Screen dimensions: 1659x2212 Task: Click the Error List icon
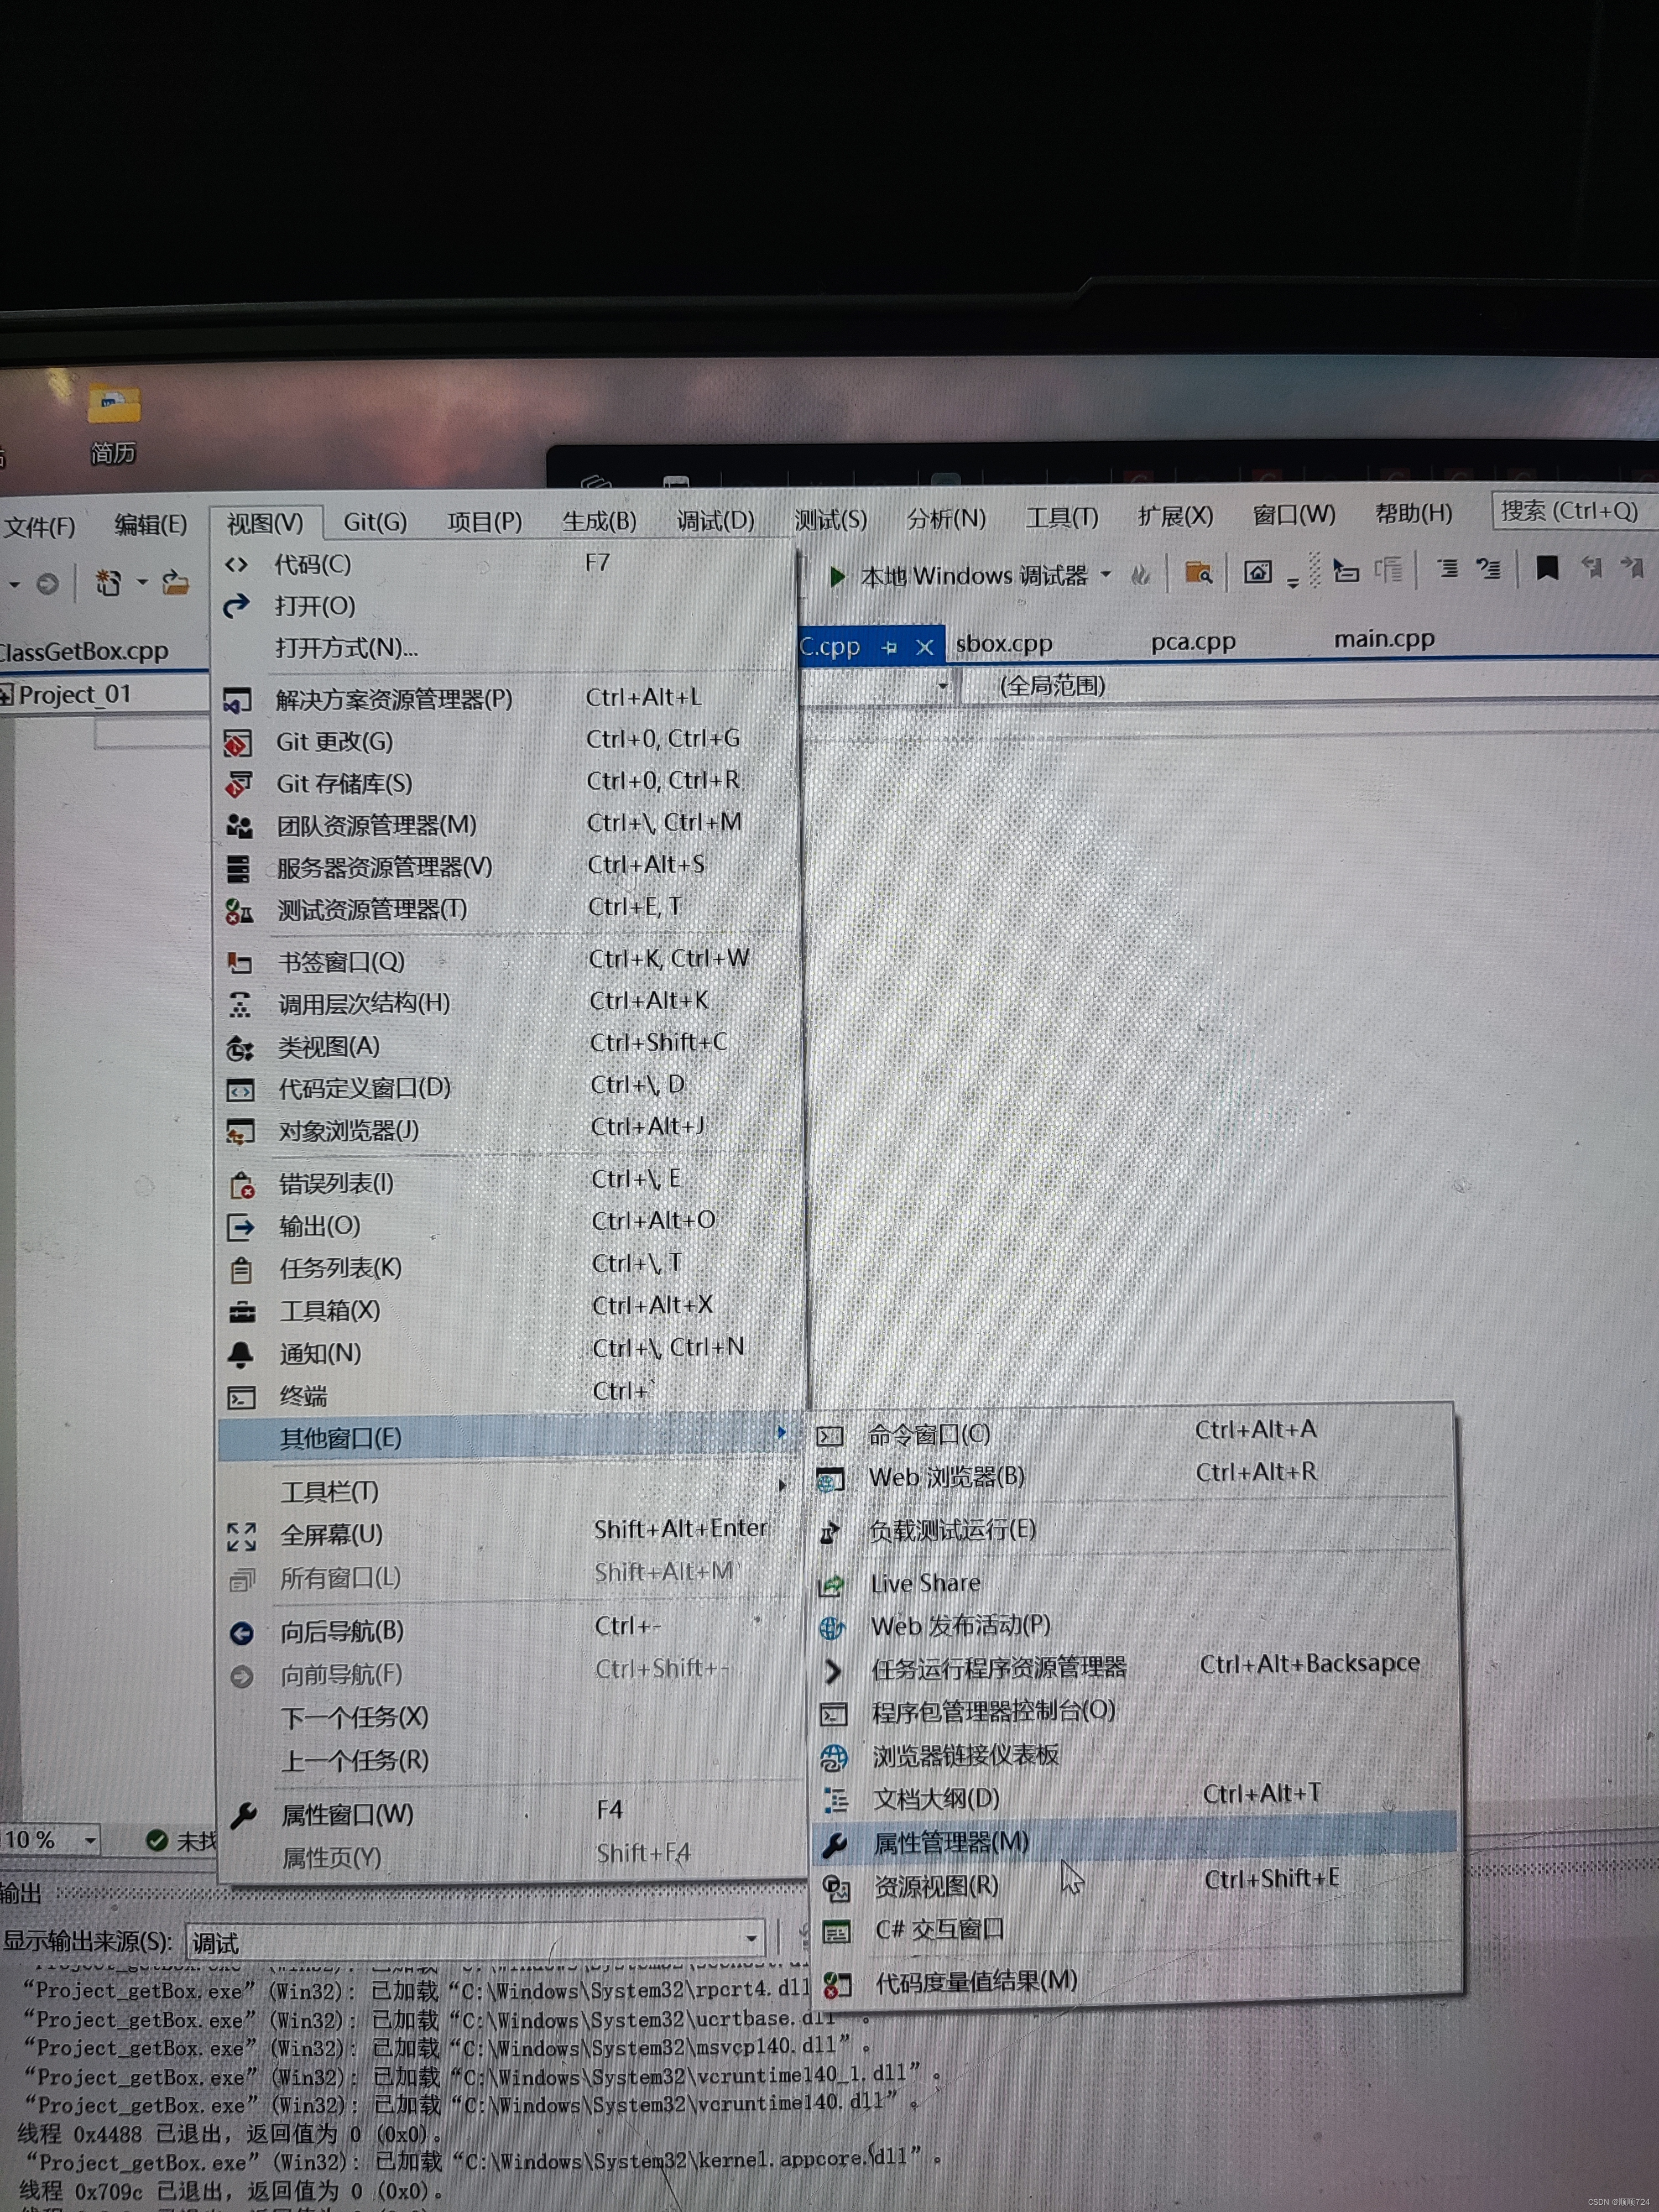click(x=242, y=1185)
